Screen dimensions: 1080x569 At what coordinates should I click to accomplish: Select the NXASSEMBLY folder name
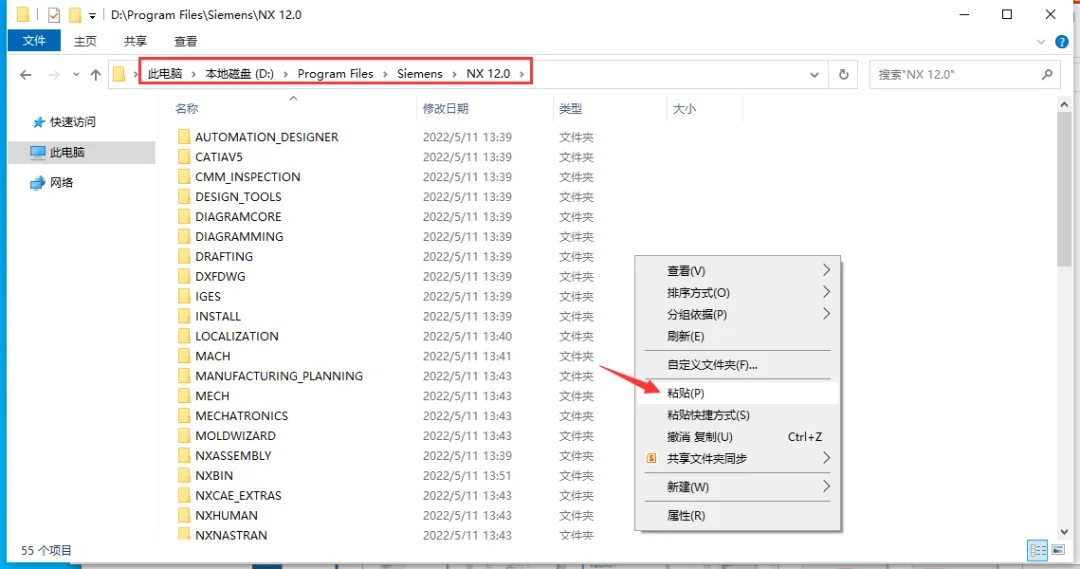[233, 456]
